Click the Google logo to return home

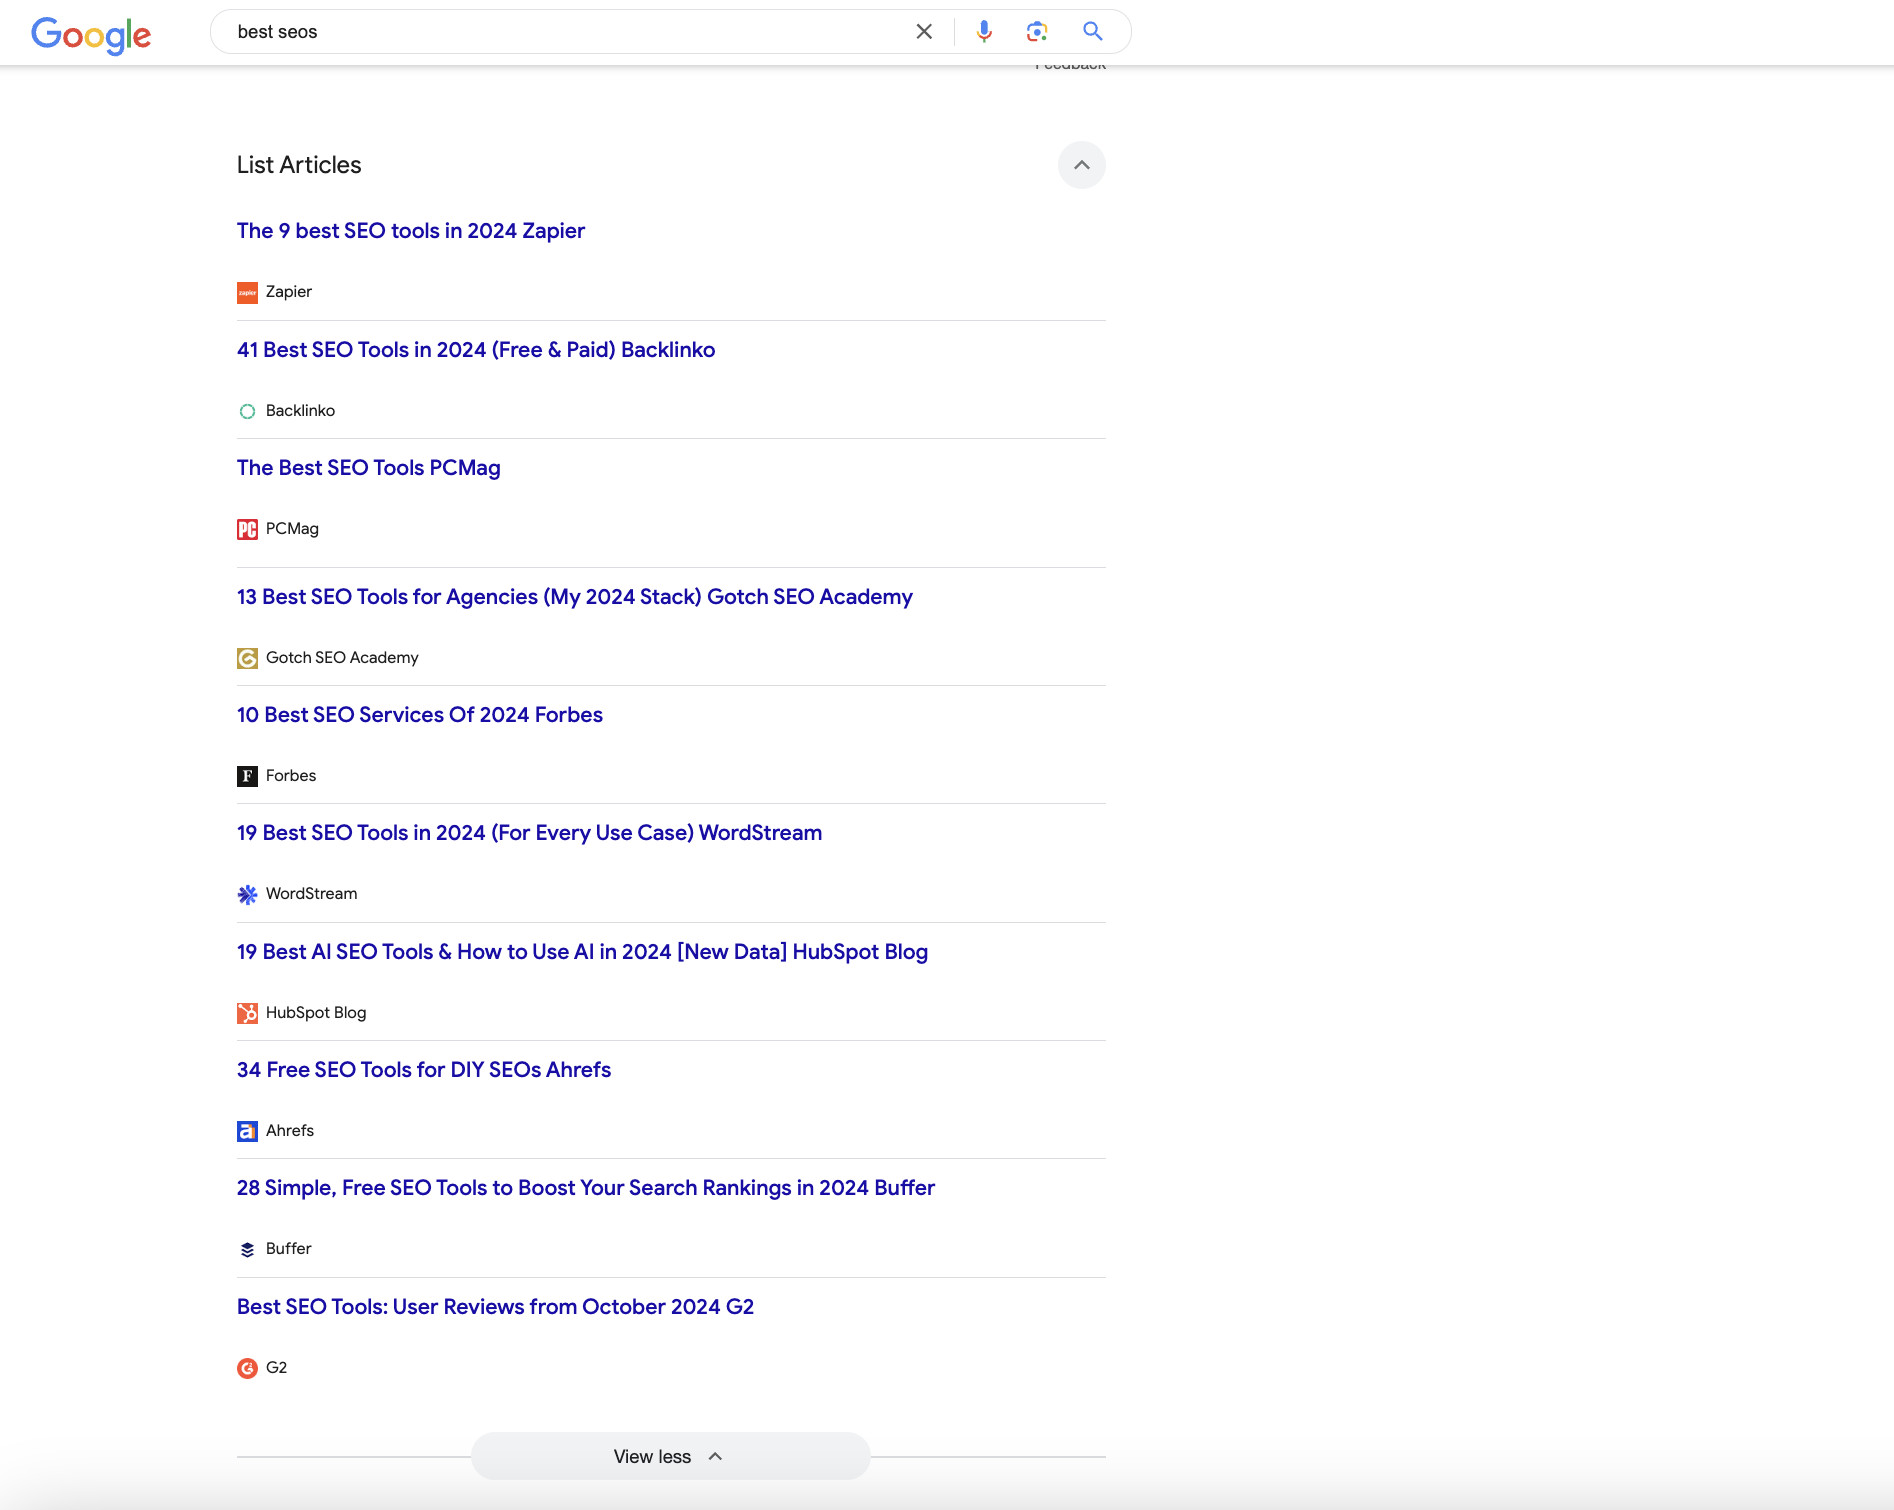[x=92, y=35]
